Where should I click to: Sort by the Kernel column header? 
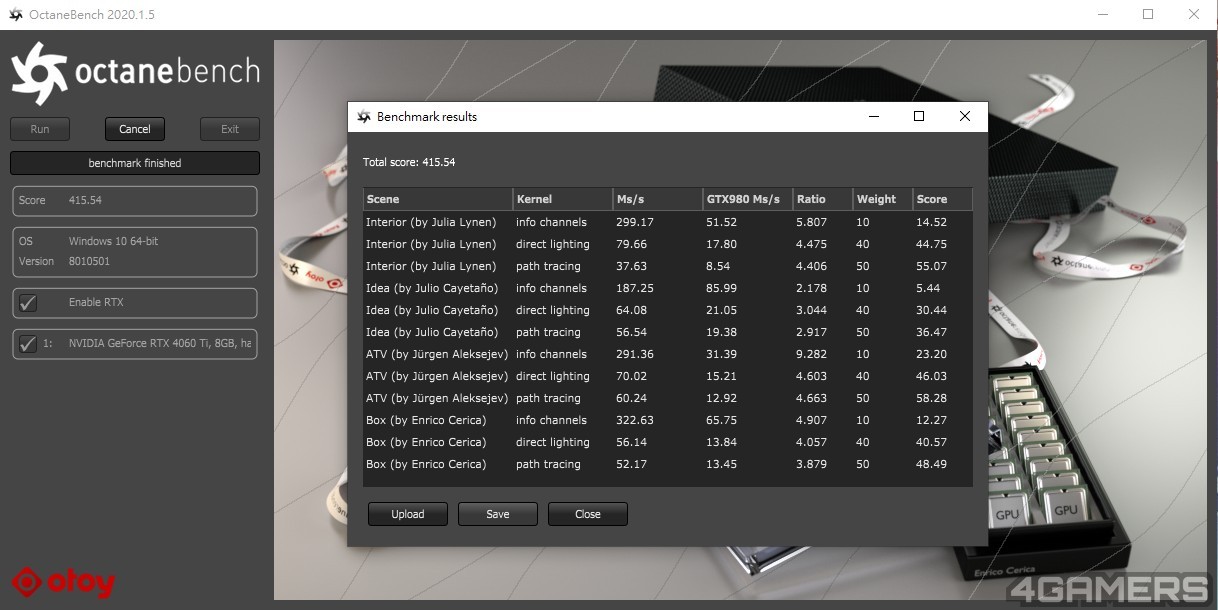pos(563,199)
